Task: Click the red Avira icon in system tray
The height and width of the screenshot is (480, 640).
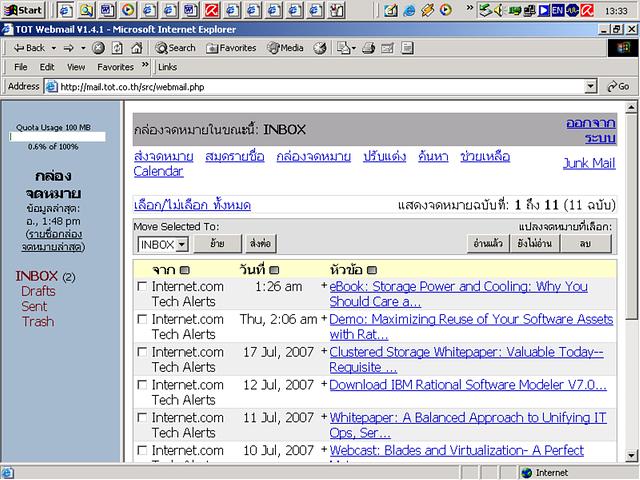Action: pos(587,10)
